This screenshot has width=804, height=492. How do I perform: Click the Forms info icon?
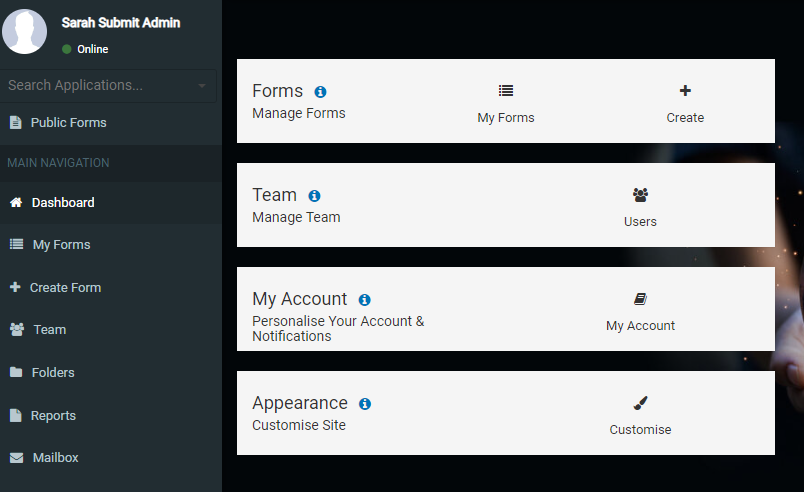click(320, 92)
